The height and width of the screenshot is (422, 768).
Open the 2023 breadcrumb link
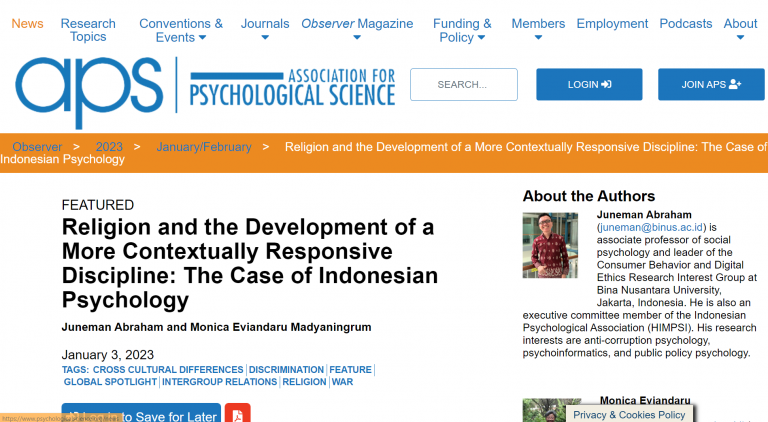point(109,147)
